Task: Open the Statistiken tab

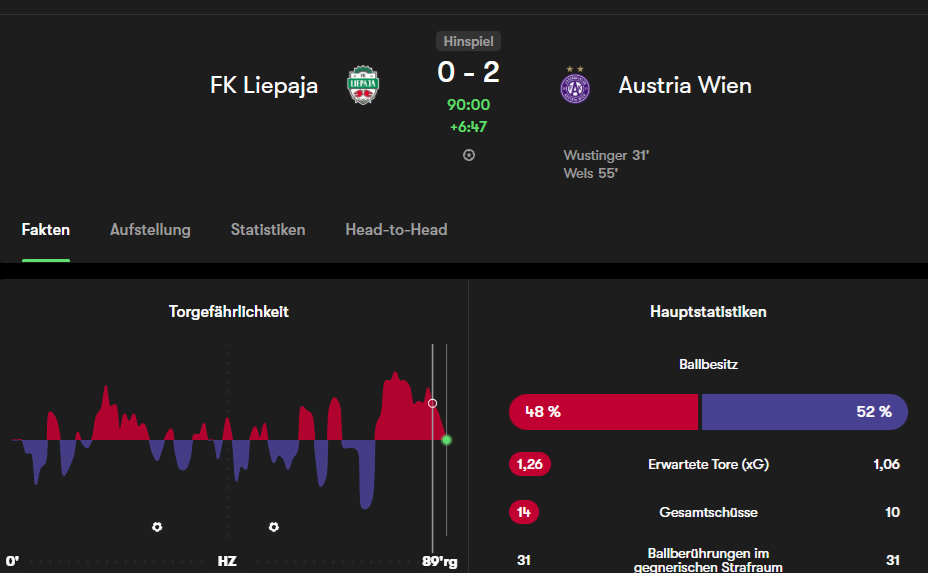Action: point(268,230)
